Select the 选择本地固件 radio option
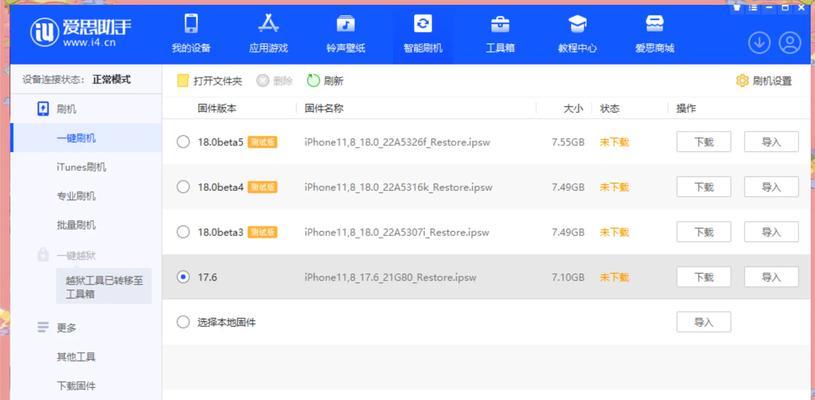The image size is (815, 400). (x=183, y=323)
